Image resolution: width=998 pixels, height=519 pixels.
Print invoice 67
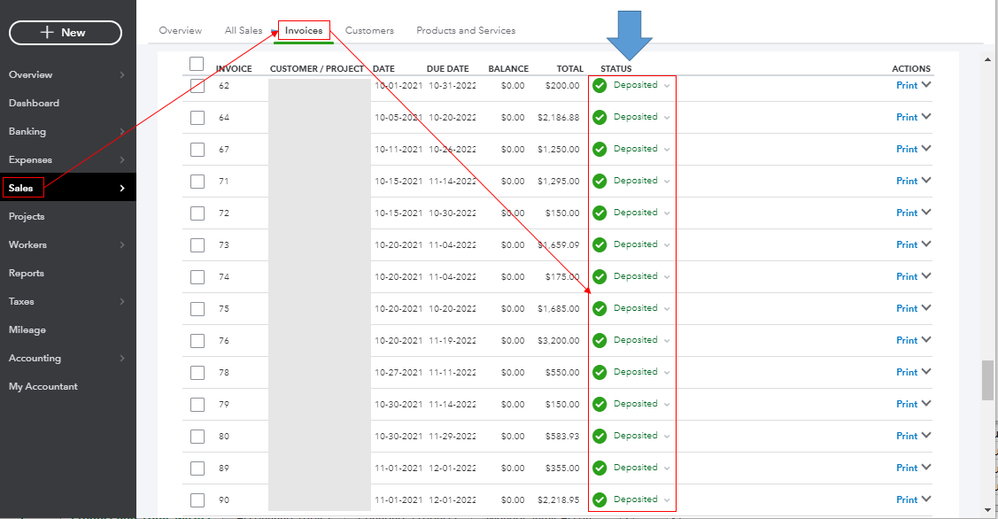tap(906, 149)
